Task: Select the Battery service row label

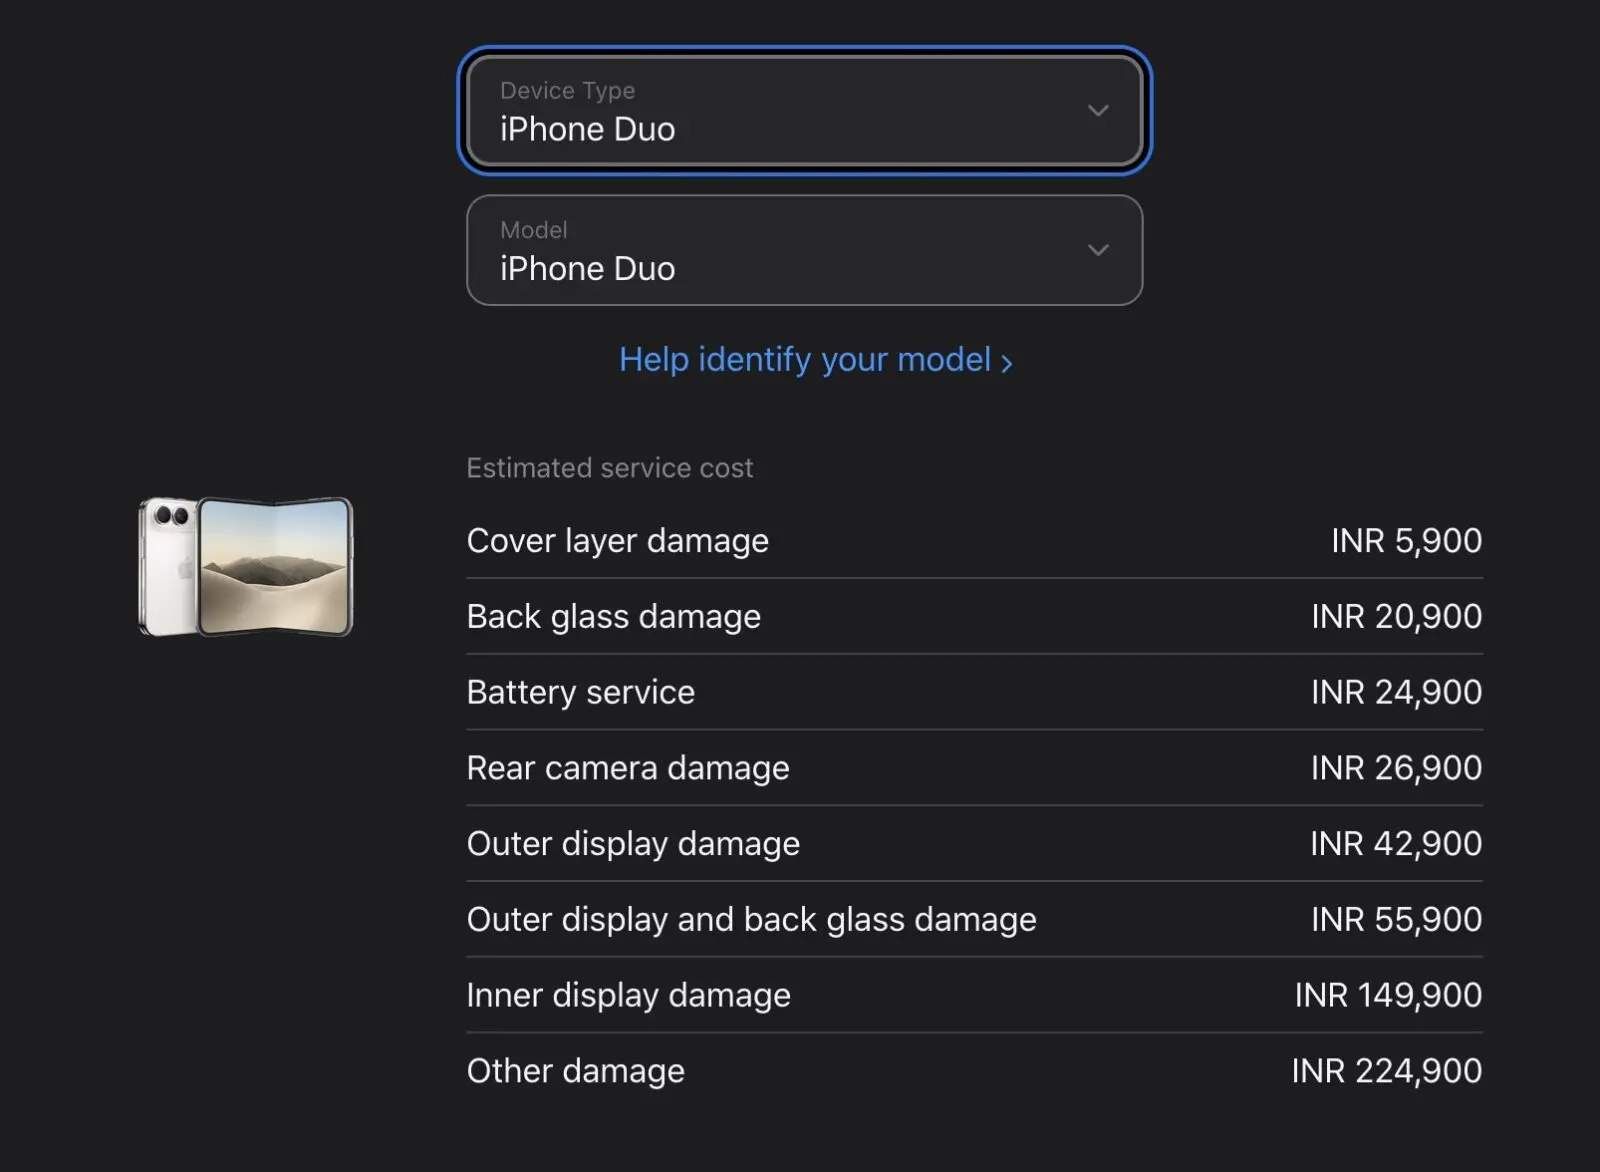Action: 580,692
